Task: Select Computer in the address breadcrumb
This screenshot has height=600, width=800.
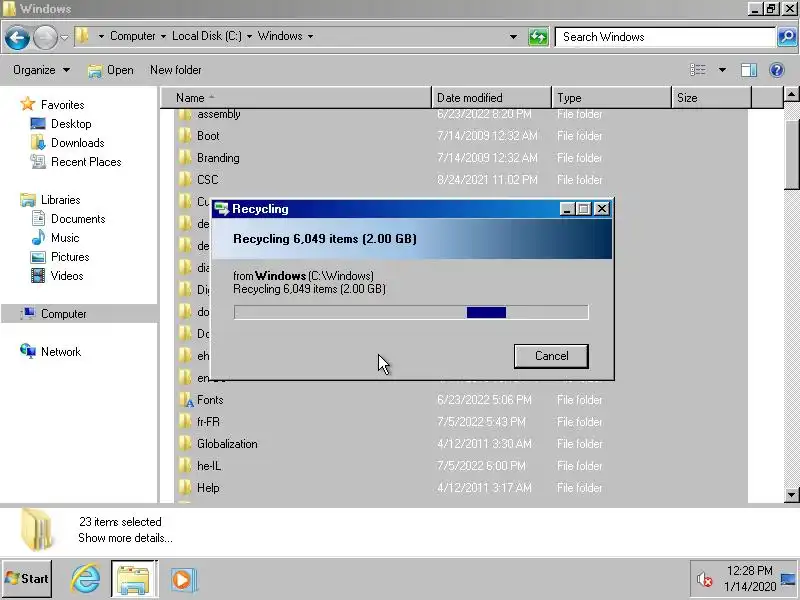Action: 133,36
